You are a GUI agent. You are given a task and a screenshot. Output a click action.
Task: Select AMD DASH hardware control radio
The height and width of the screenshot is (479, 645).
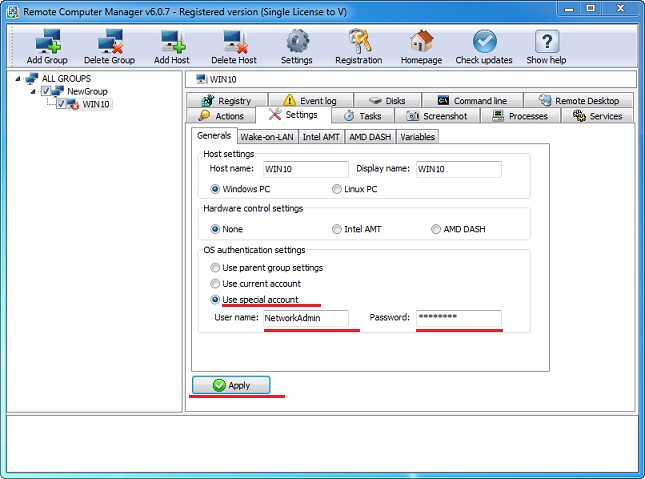[x=436, y=229]
